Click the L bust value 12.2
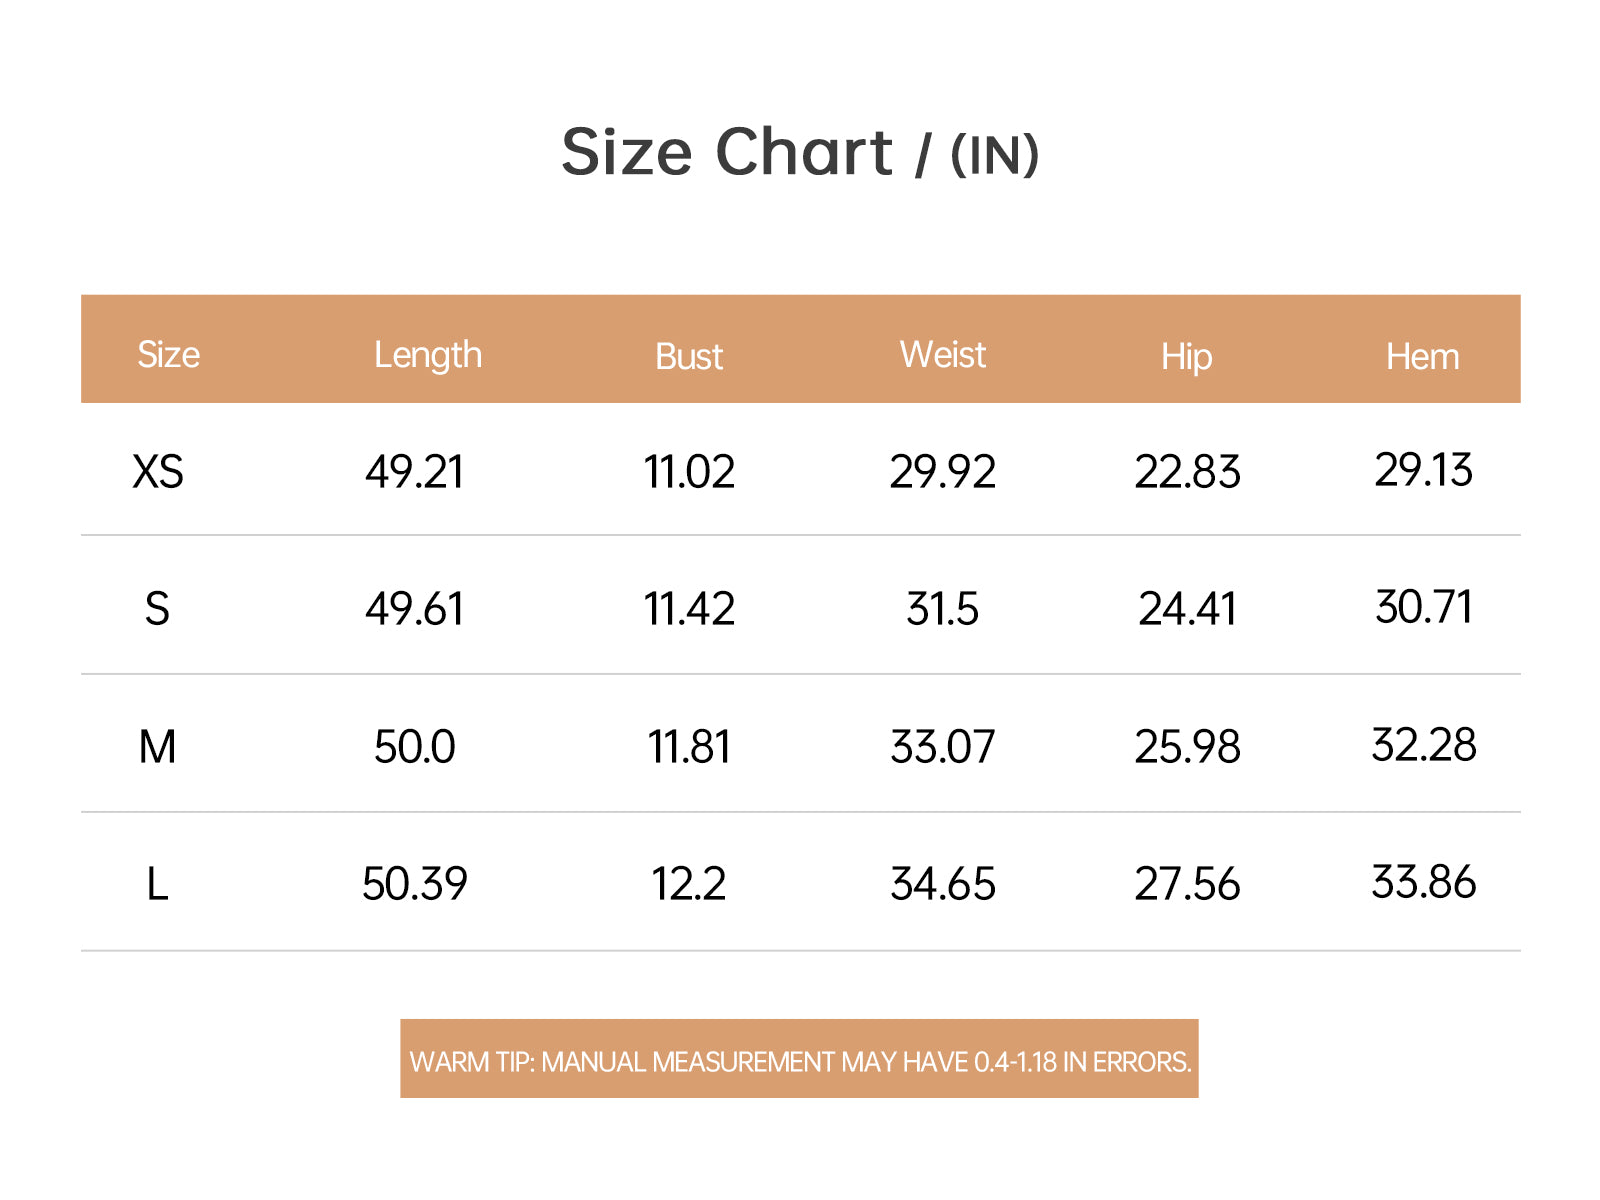This screenshot has height=1200, width=1600. pos(688,884)
